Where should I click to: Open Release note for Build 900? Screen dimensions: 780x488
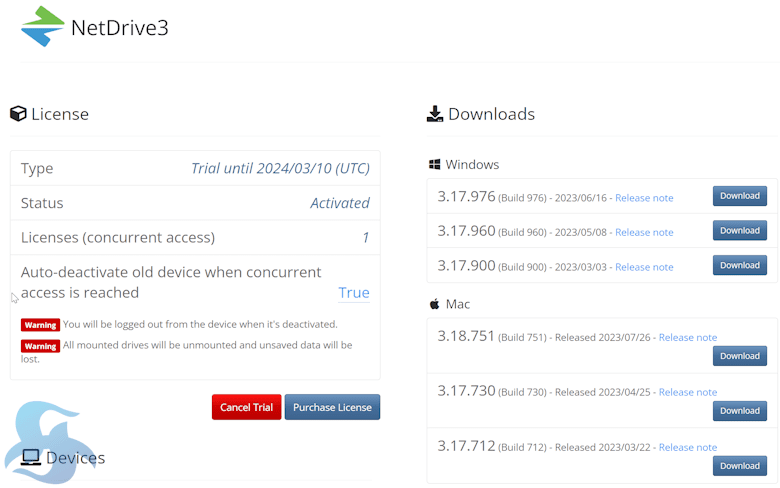(x=644, y=267)
